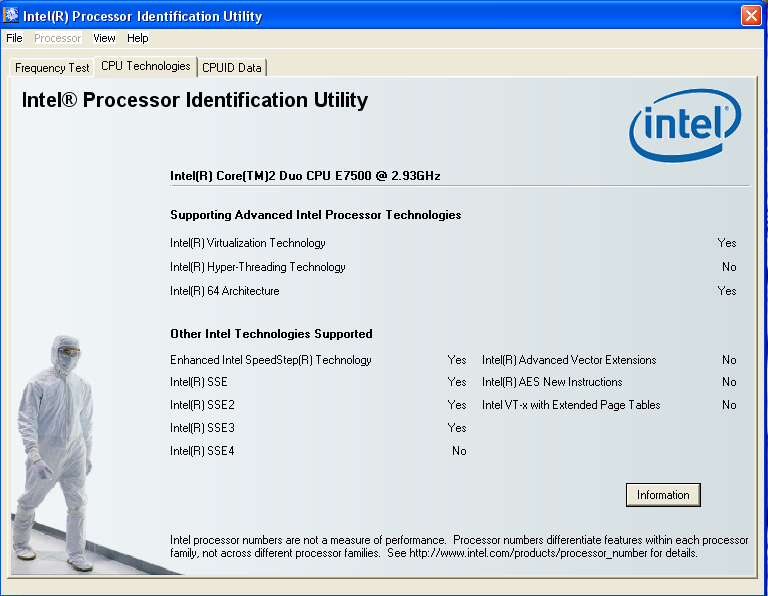Click the Information button
This screenshot has width=768, height=596.
pyautogui.click(x=663, y=495)
